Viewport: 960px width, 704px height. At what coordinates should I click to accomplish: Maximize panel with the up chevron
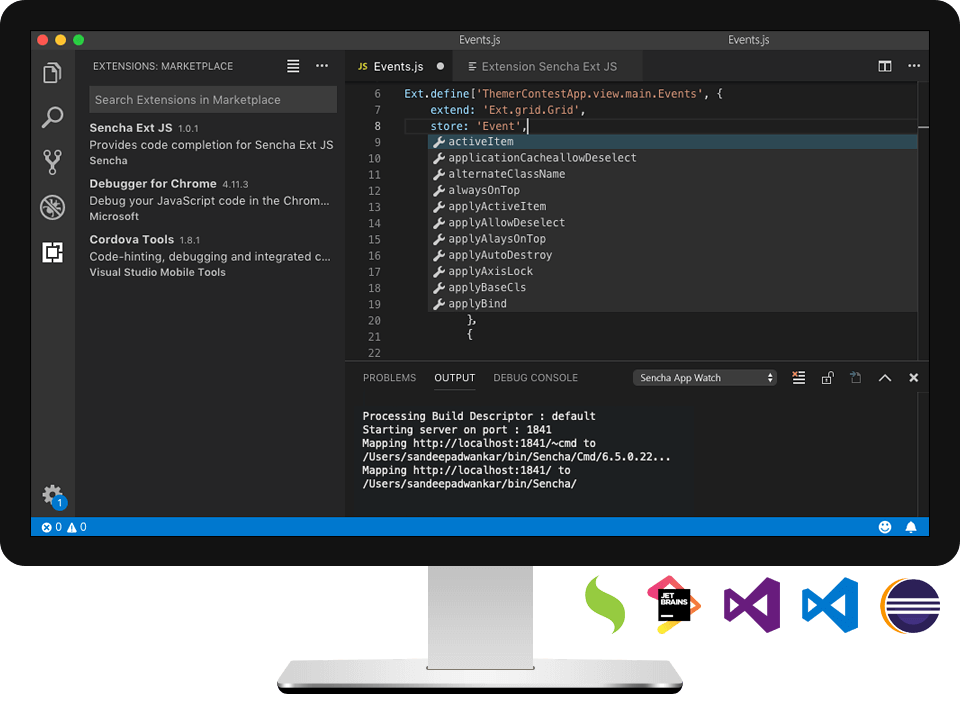click(885, 378)
